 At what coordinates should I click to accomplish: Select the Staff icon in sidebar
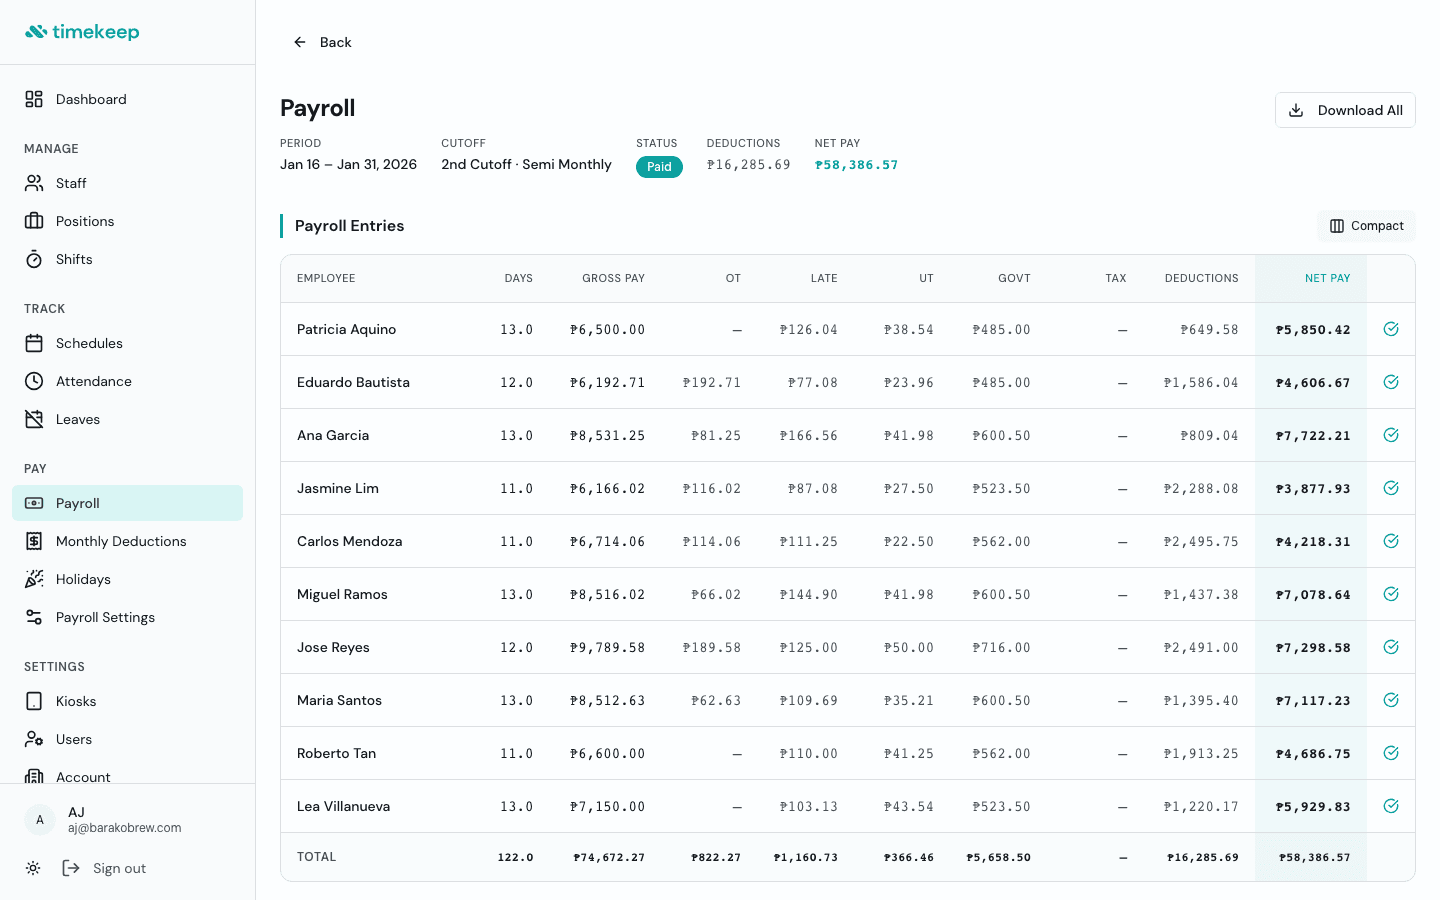33,183
